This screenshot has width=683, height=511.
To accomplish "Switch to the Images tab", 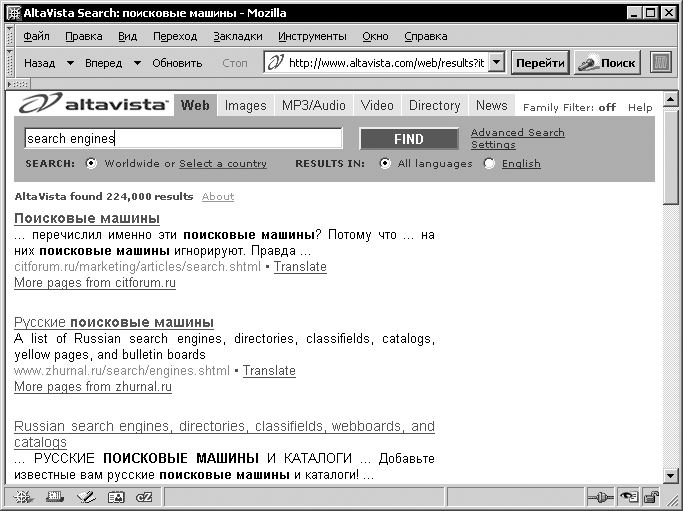I will pos(246,105).
